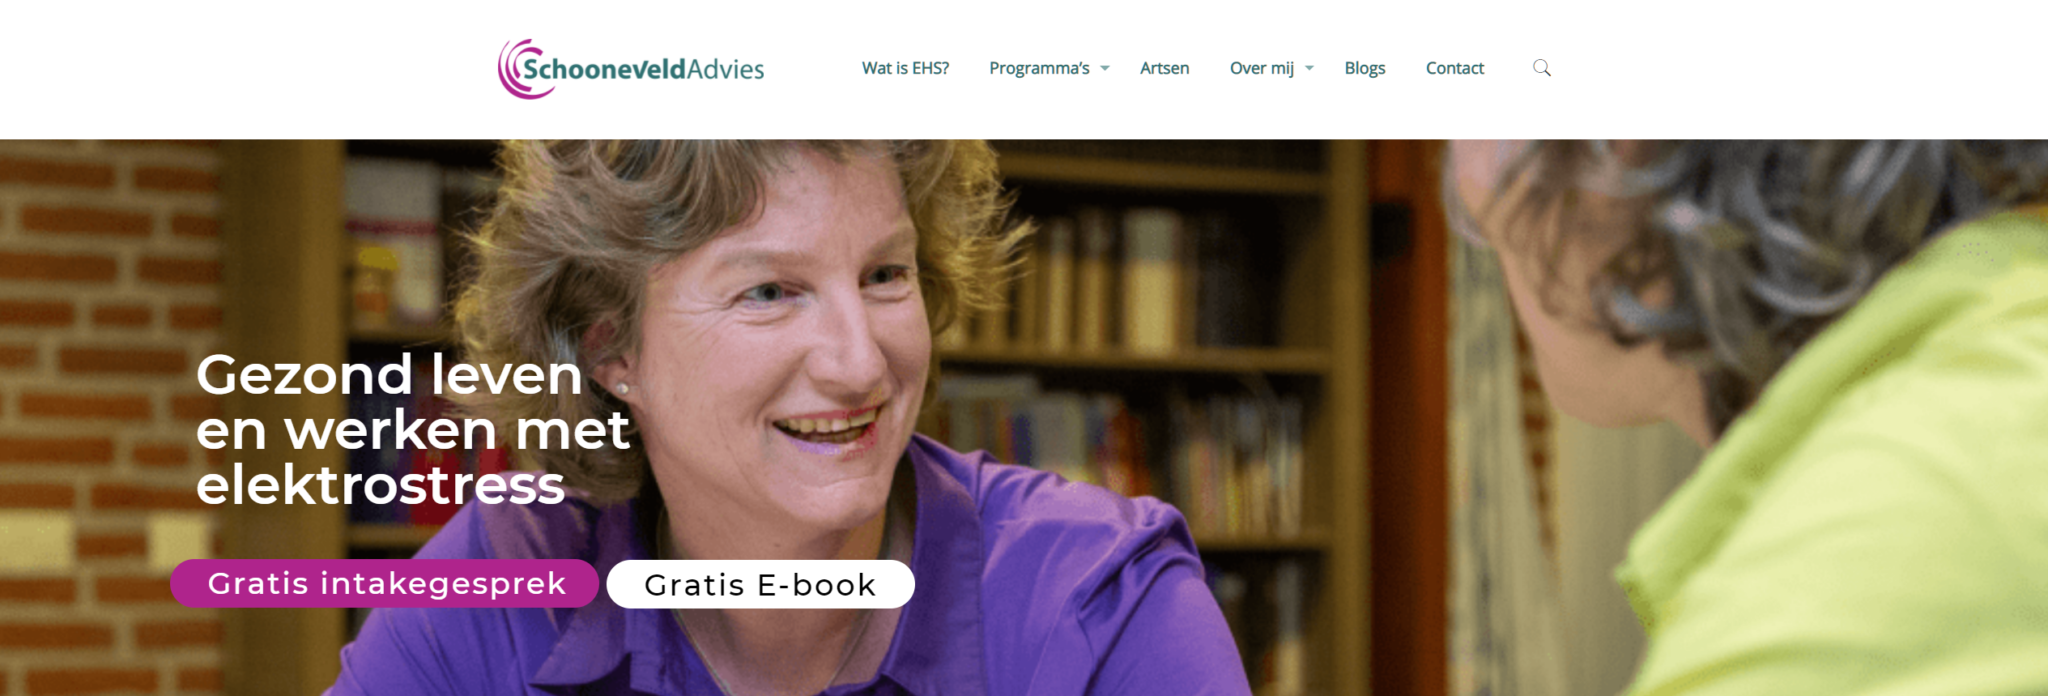Go home via SchooneveldAdvies logo text
2048x696 pixels.
click(x=643, y=69)
